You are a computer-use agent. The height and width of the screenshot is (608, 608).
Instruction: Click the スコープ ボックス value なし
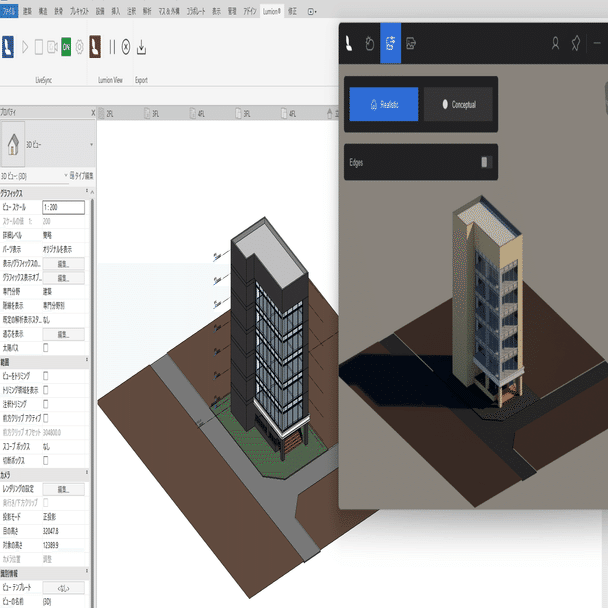(x=46, y=446)
